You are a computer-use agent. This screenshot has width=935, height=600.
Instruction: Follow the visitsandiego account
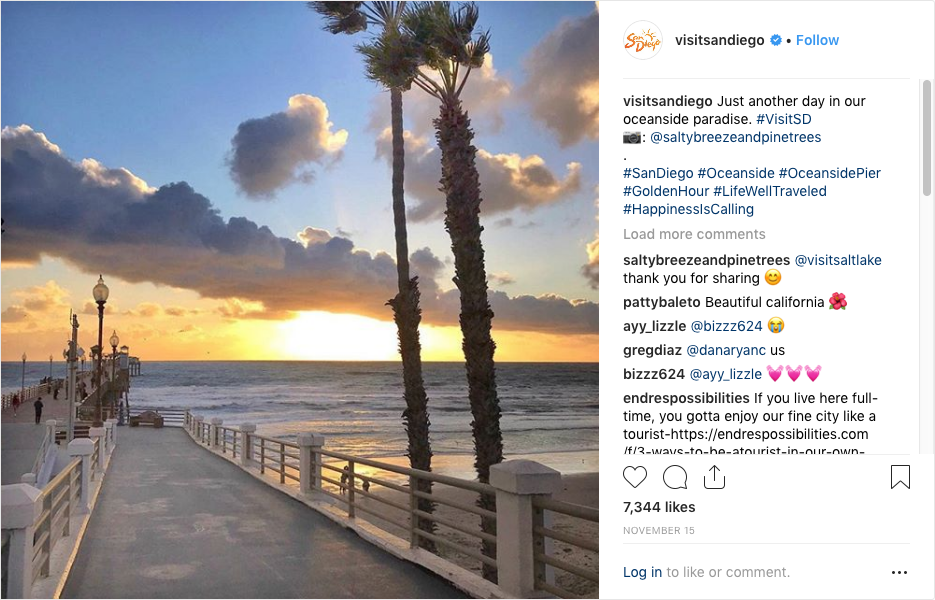click(817, 40)
